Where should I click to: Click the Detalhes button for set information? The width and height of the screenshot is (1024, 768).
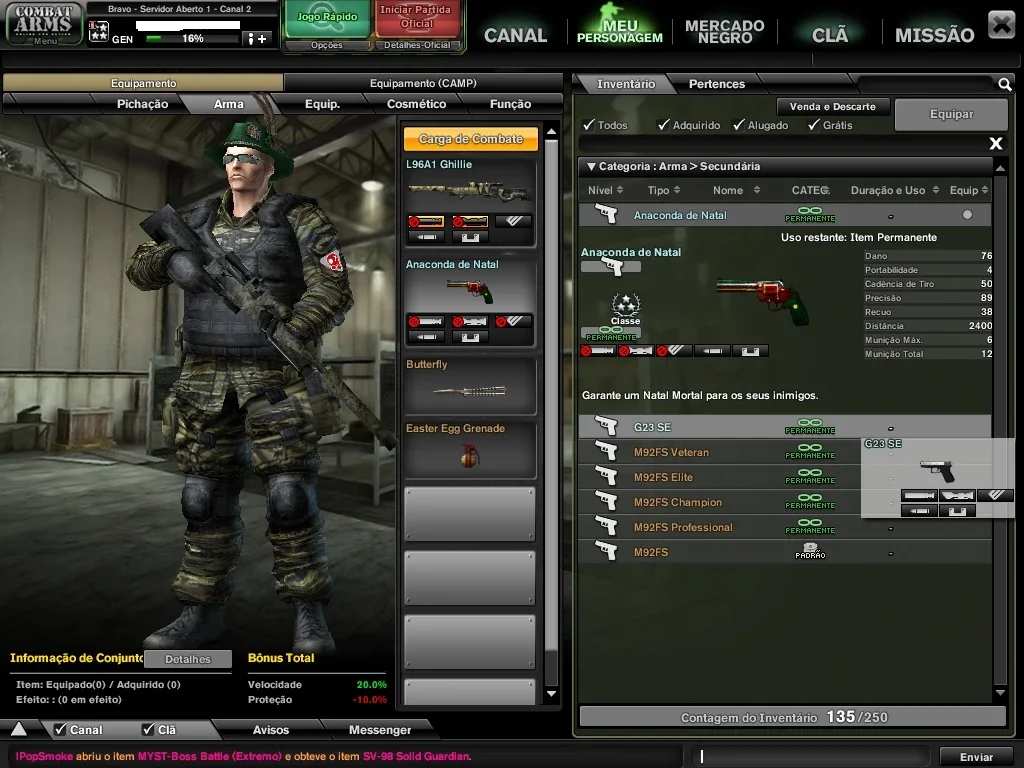187,659
